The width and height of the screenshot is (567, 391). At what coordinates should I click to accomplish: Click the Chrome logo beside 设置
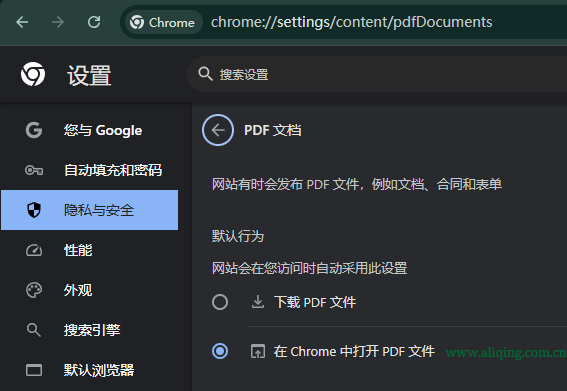(x=33, y=74)
